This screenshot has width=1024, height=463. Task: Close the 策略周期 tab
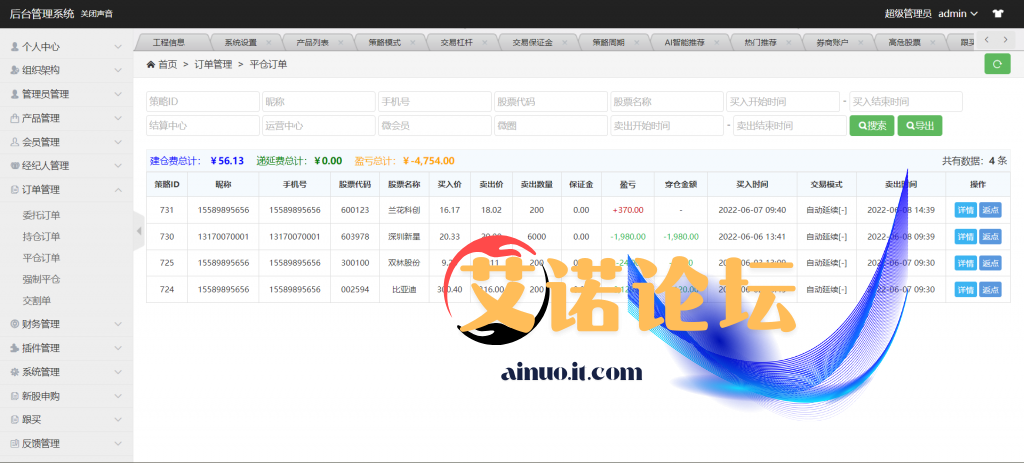637,42
